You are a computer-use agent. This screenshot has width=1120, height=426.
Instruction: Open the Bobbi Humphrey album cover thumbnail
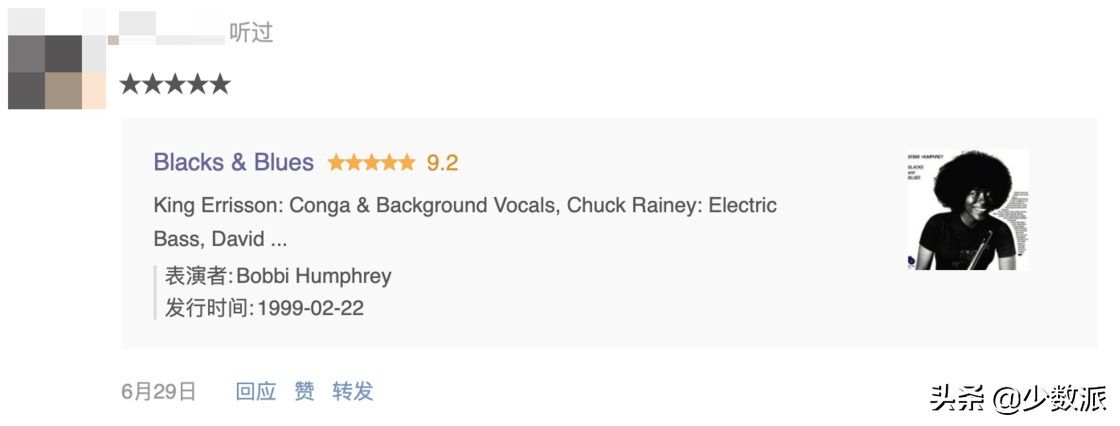[x=967, y=210]
